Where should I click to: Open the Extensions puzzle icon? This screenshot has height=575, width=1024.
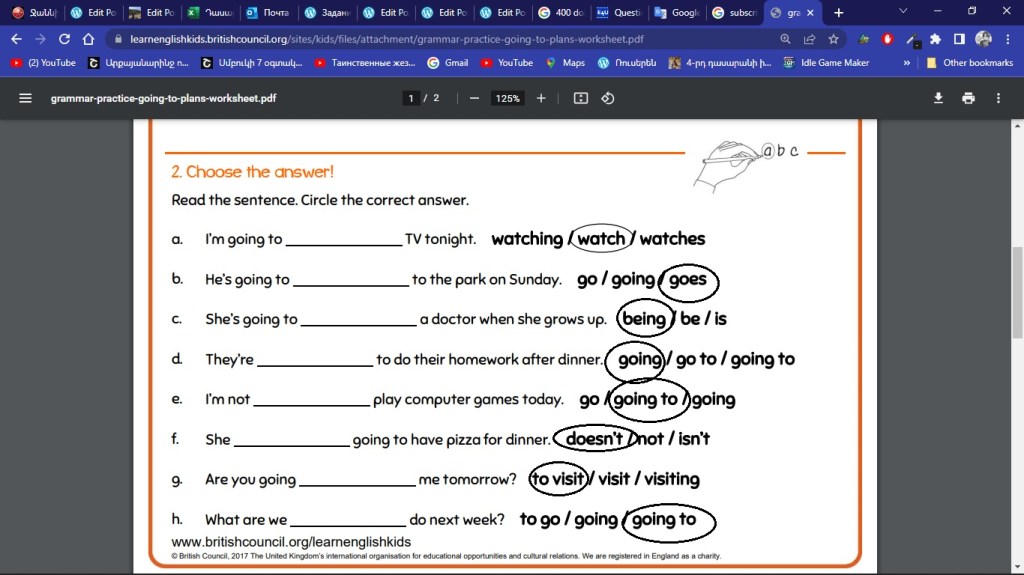coord(935,39)
